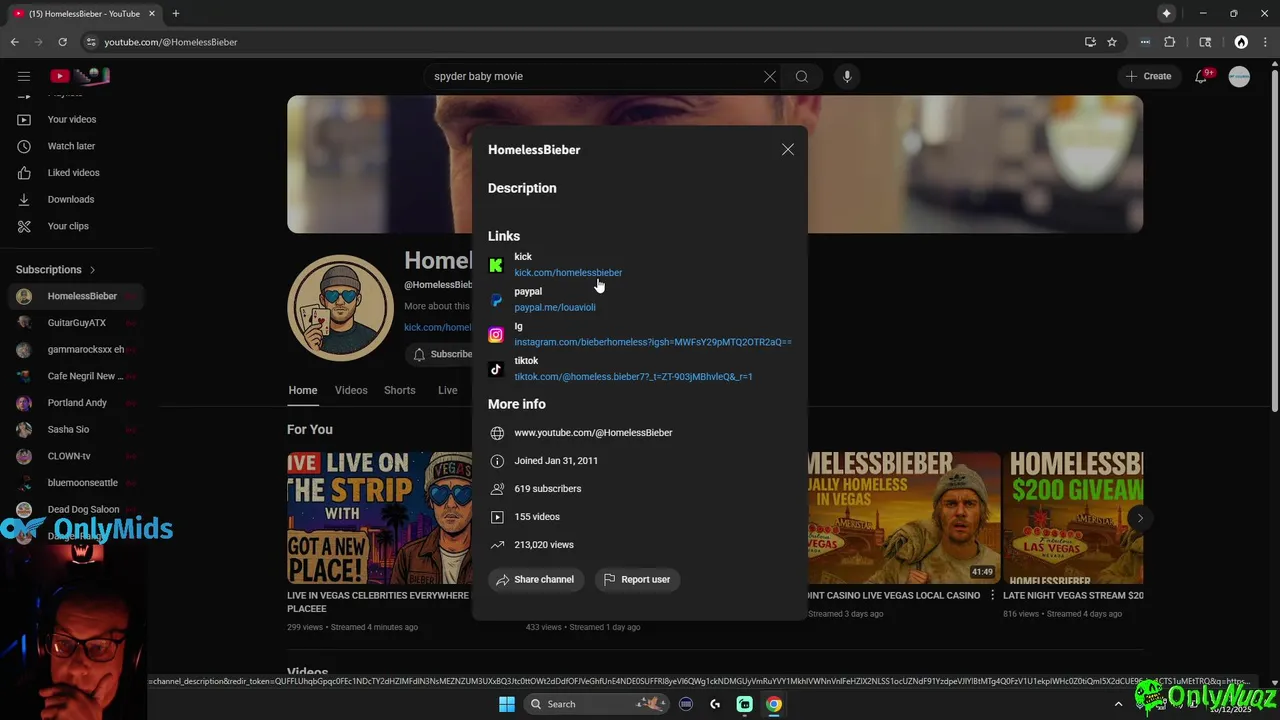Open the paypal.me/louavioli link
This screenshot has width=1280, height=720.
(x=555, y=308)
